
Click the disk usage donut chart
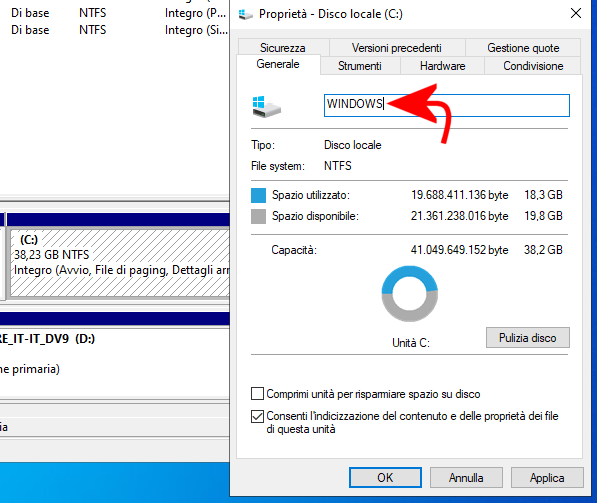(x=410, y=294)
